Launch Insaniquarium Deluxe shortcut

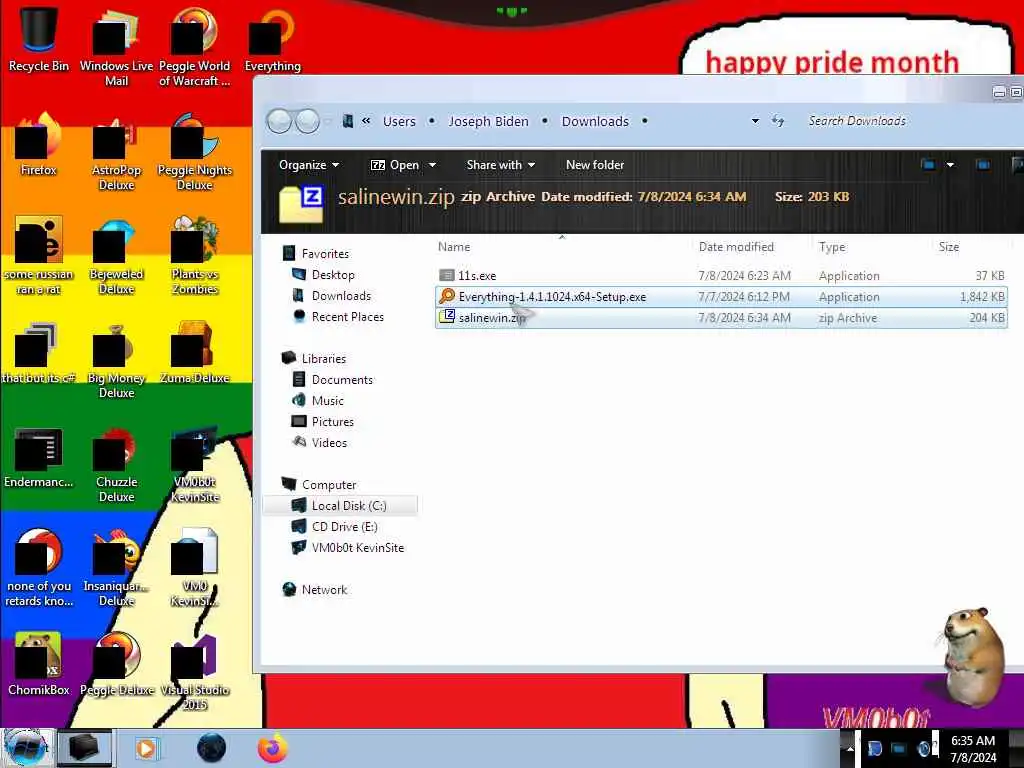116,568
